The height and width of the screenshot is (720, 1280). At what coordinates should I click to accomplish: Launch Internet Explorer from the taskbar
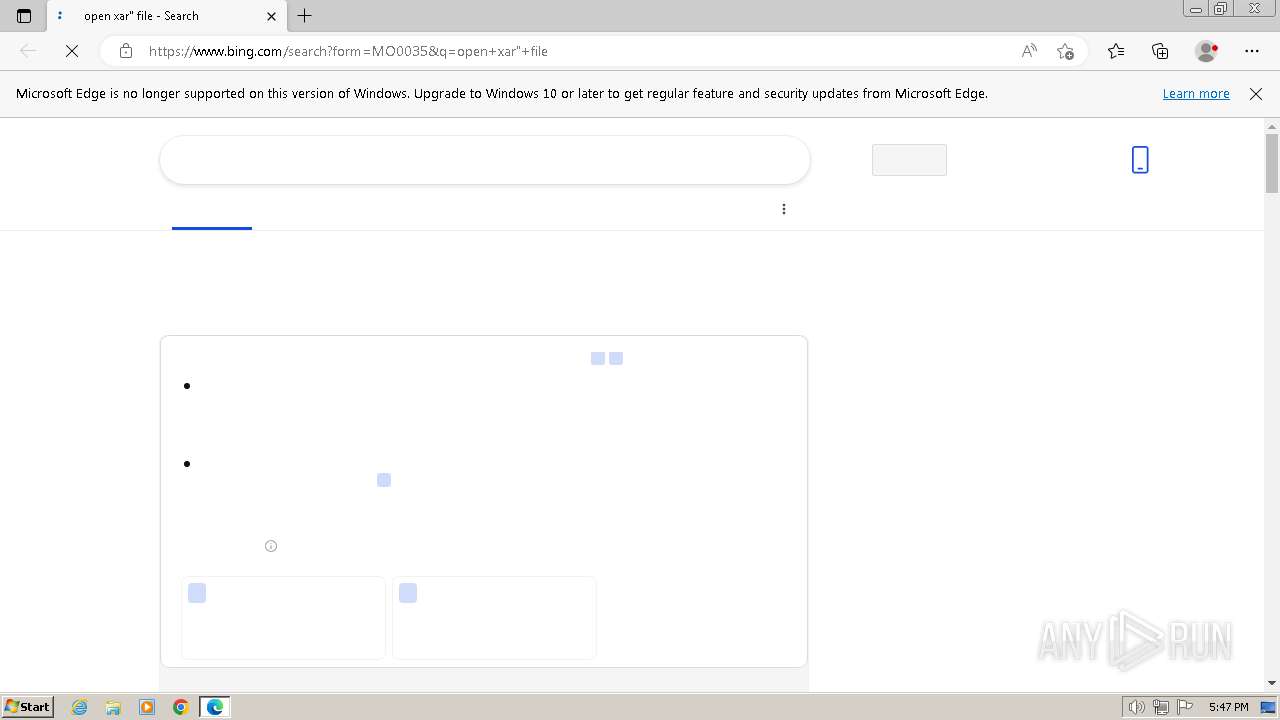(x=80, y=707)
